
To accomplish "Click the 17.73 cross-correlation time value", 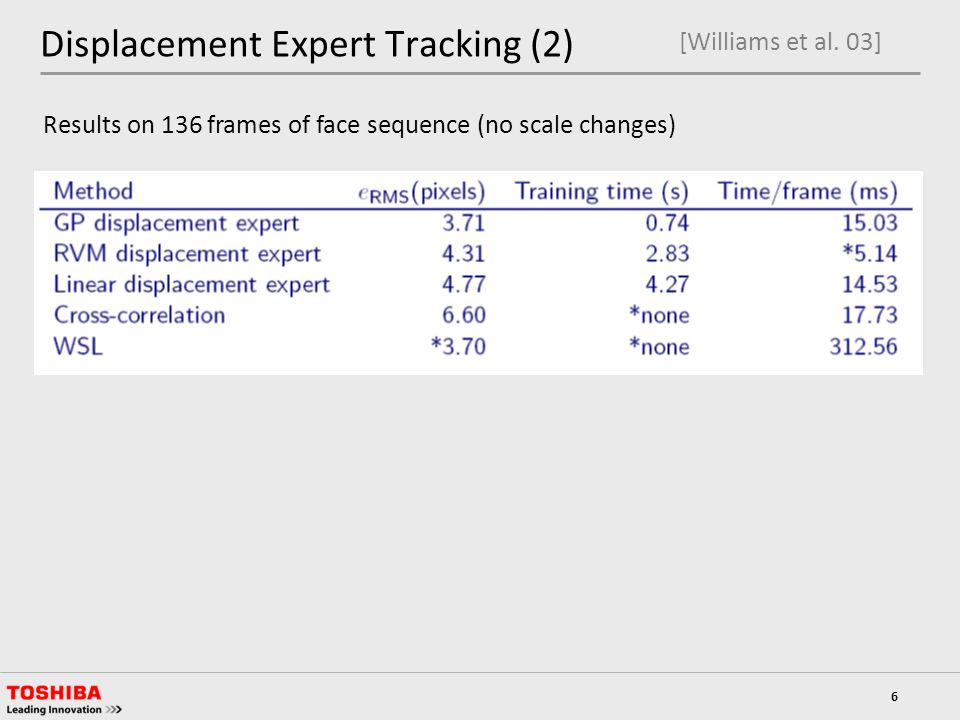I will (x=870, y=315).
